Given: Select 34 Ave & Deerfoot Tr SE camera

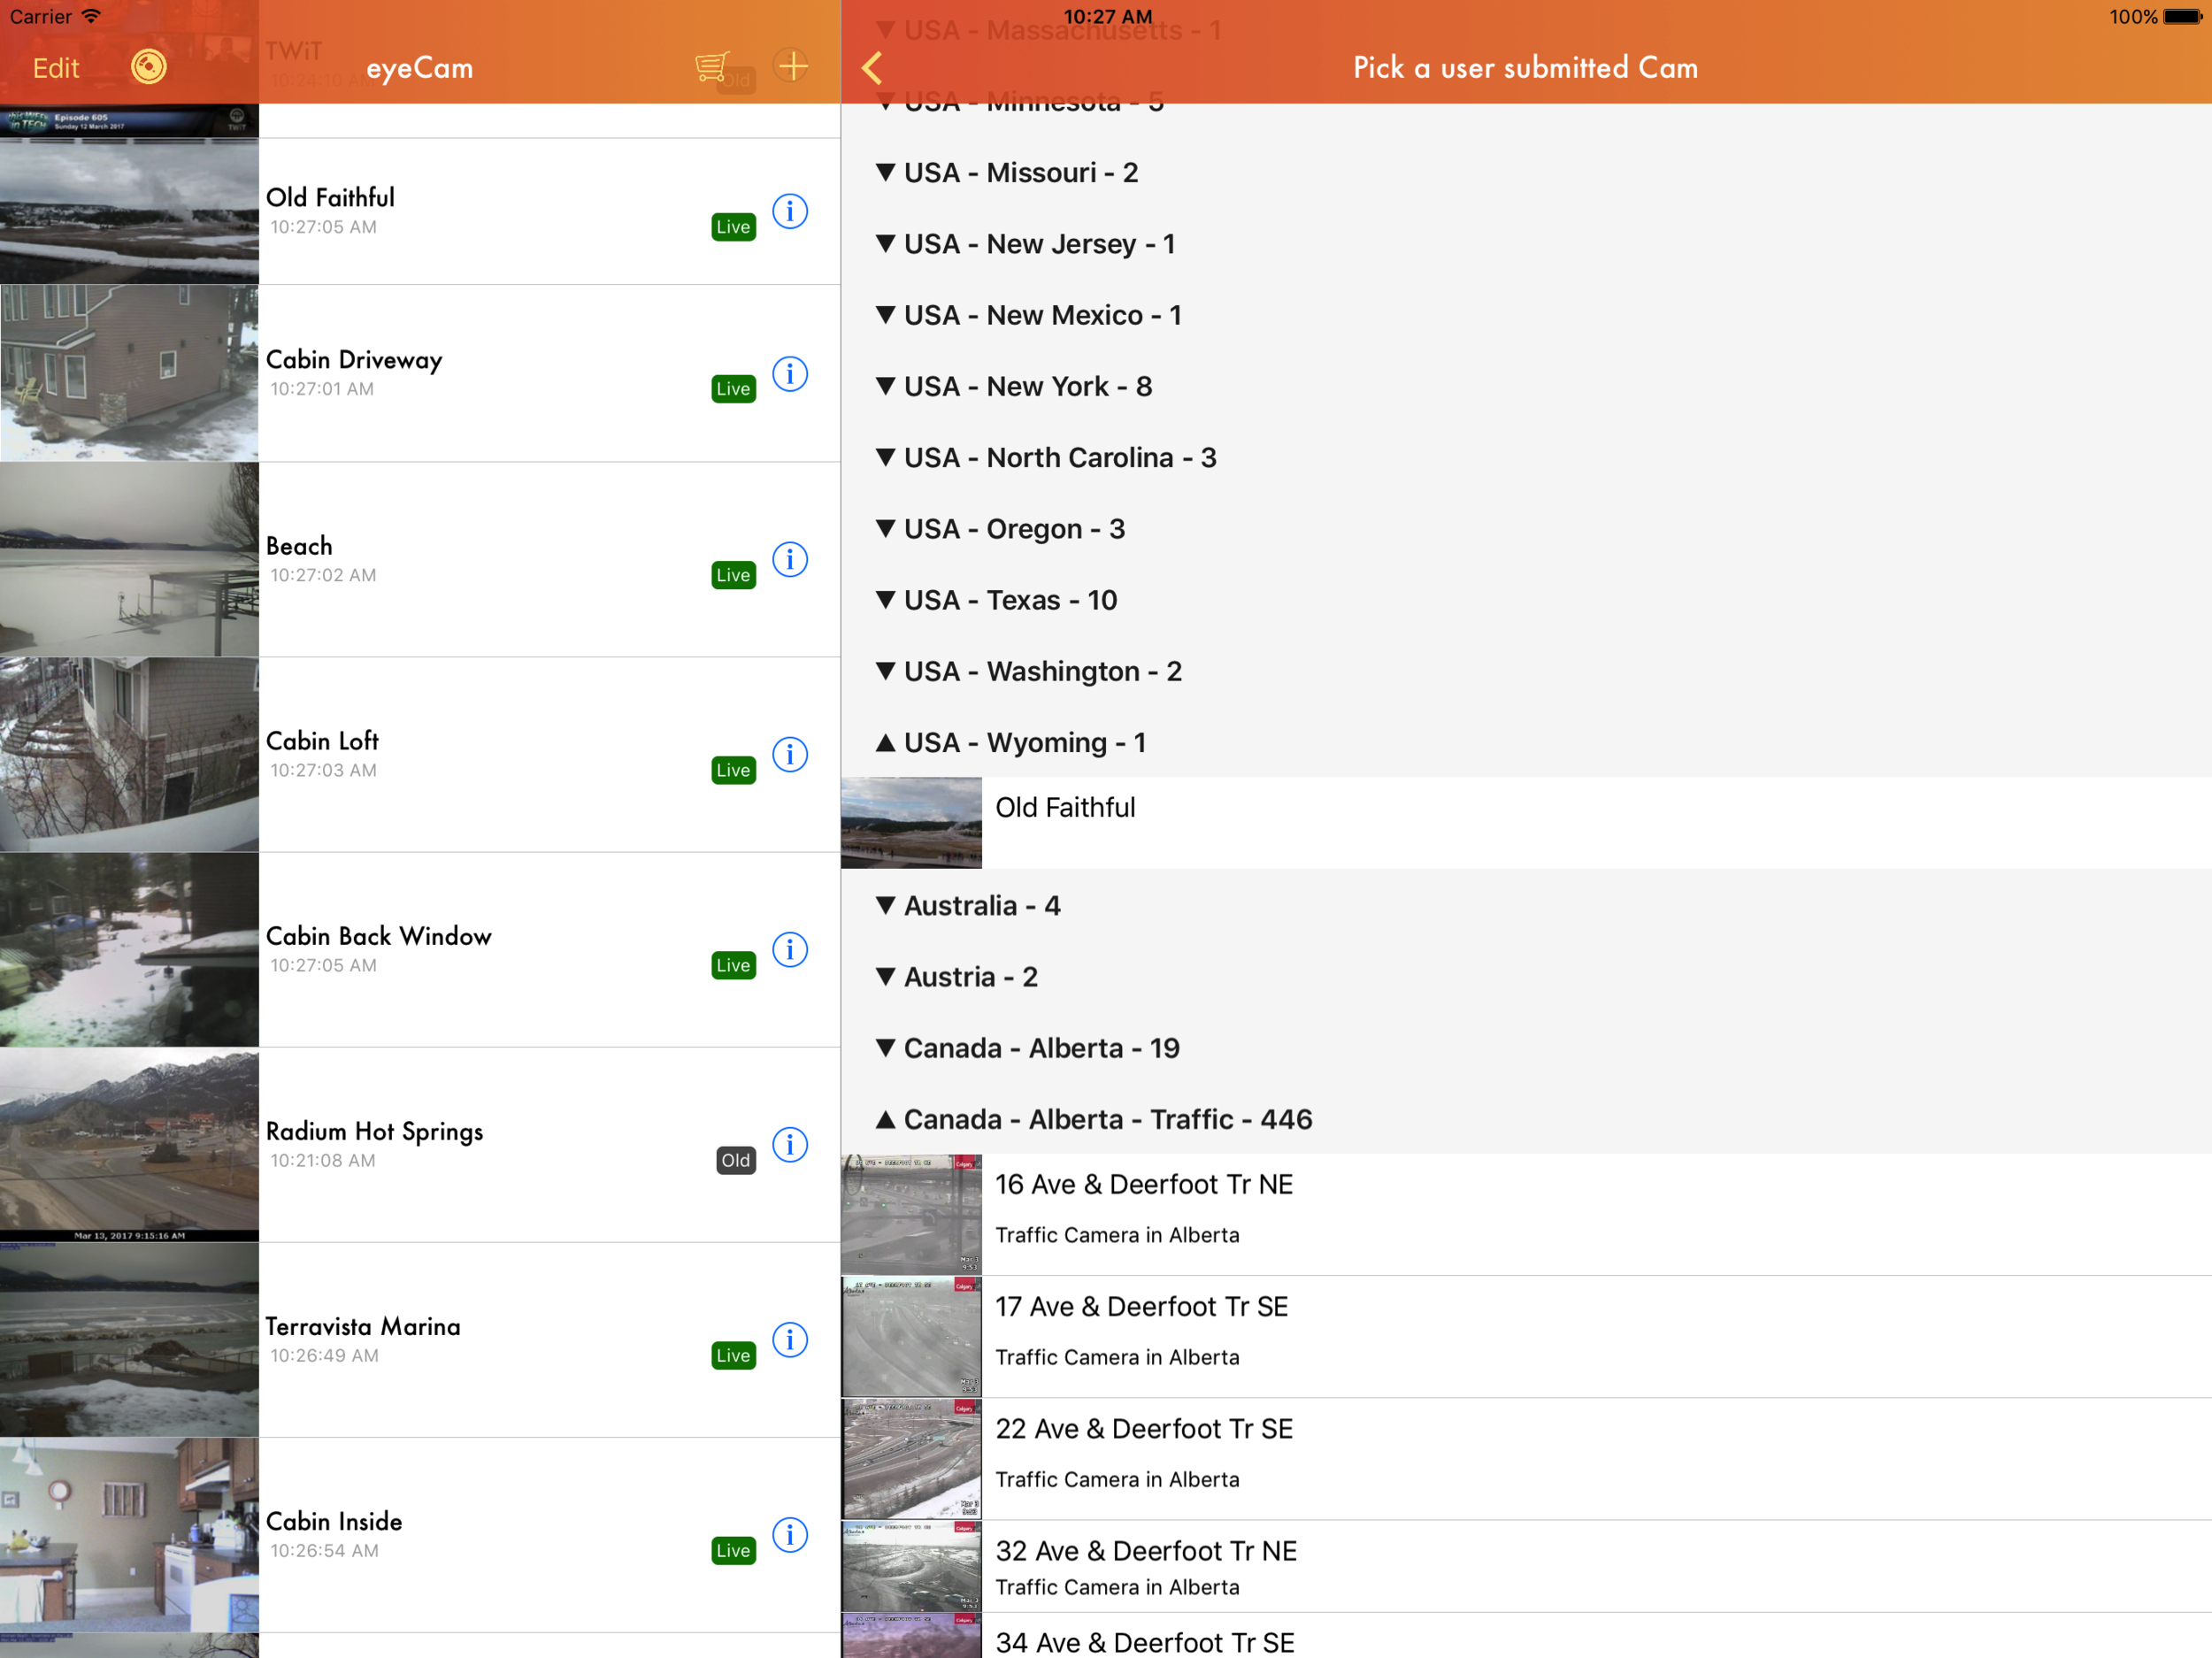Looking at the screenshot, I should (x=1526, y=1636).
